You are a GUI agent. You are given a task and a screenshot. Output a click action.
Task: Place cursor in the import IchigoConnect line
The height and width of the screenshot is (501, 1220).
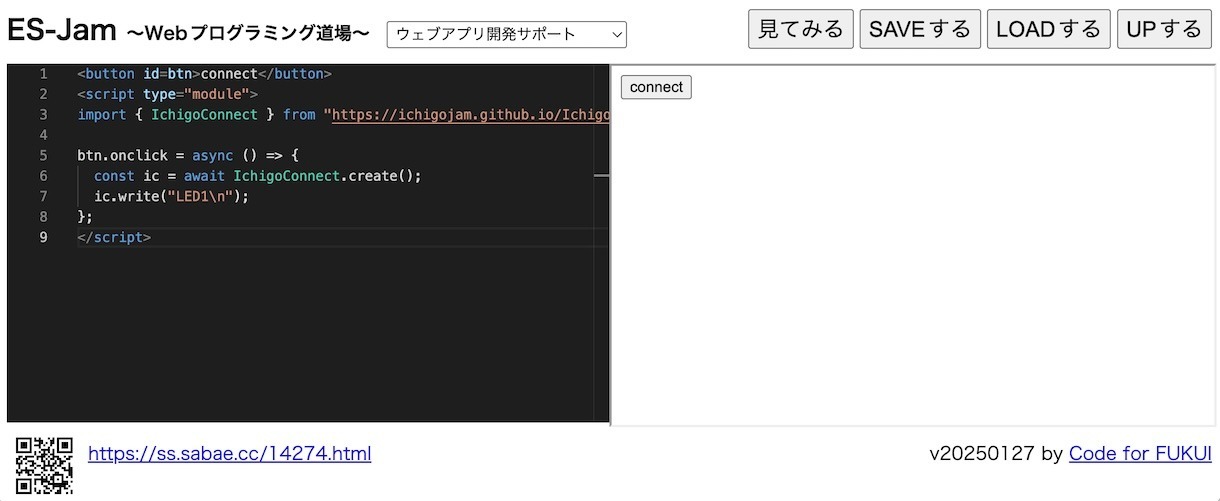coord(343,115)
